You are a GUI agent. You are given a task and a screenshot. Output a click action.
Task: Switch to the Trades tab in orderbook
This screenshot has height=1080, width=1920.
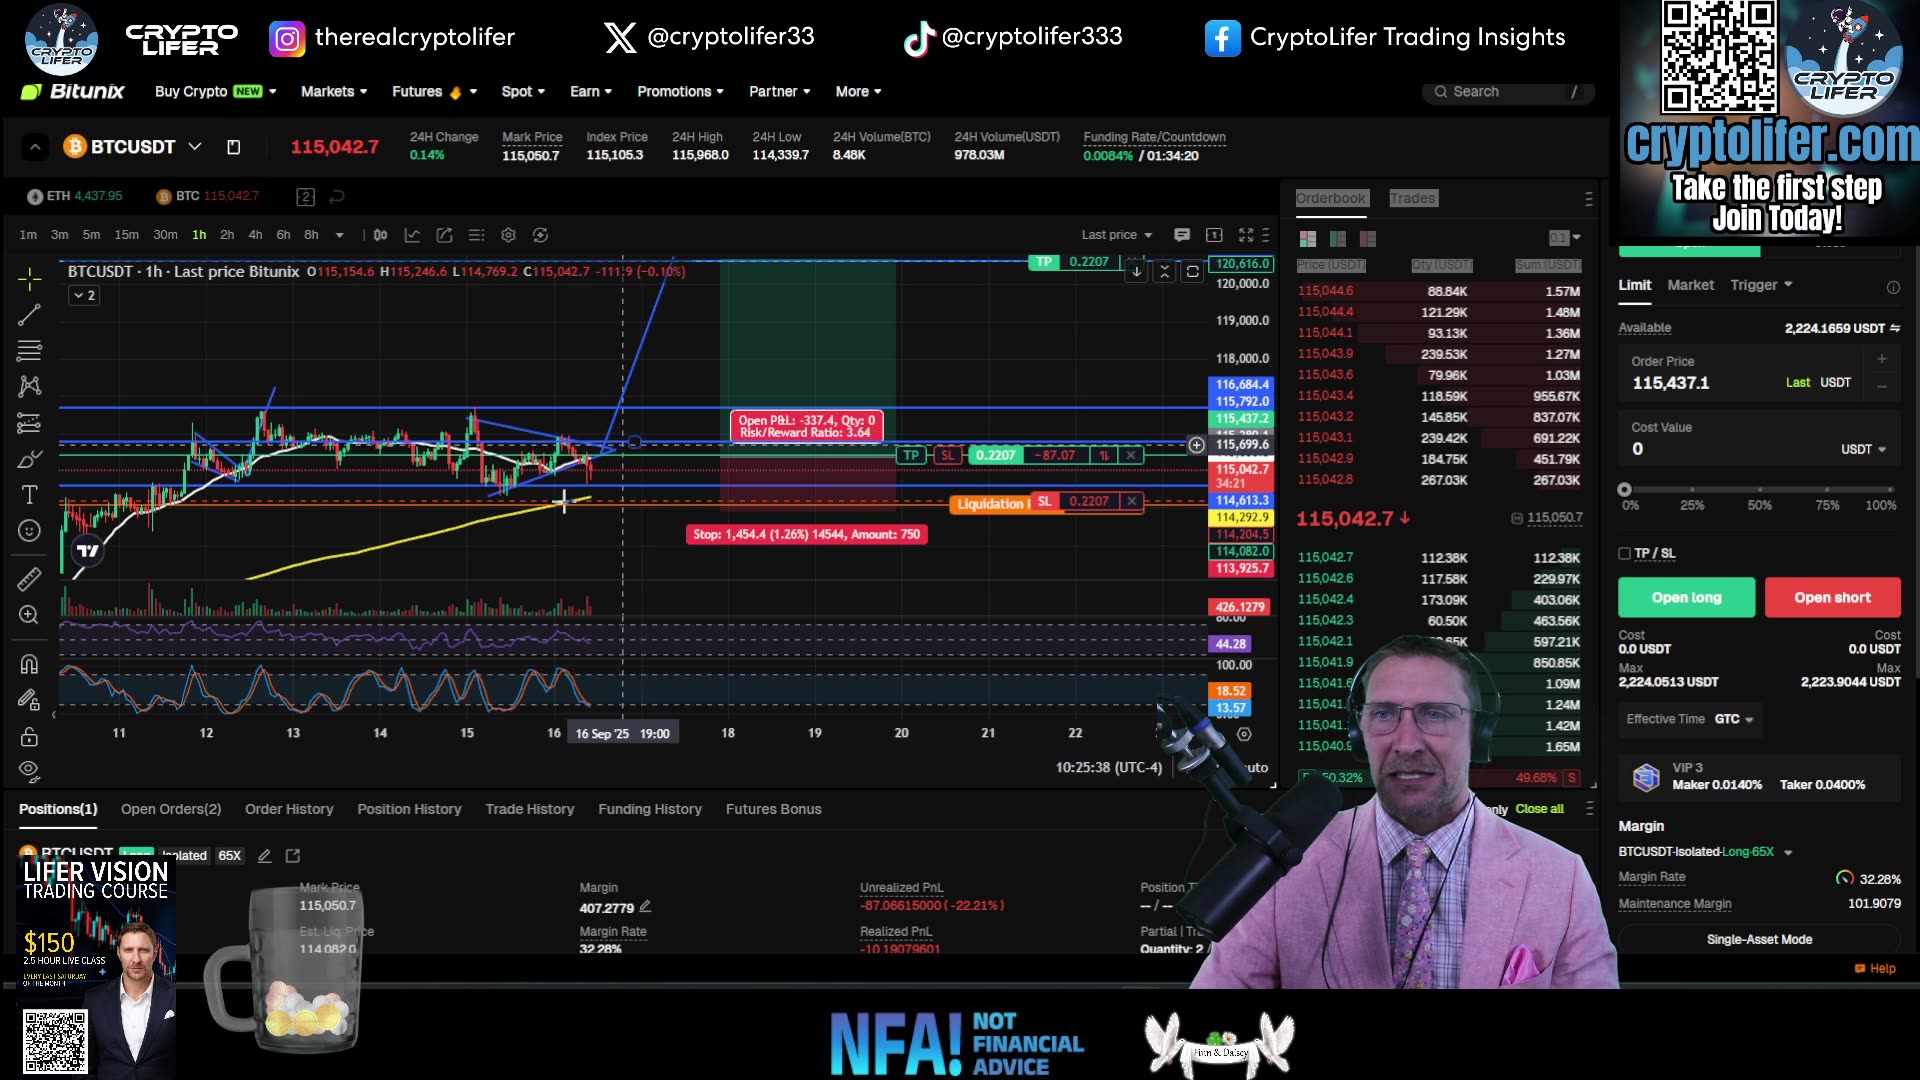(x=1412, y=198)
